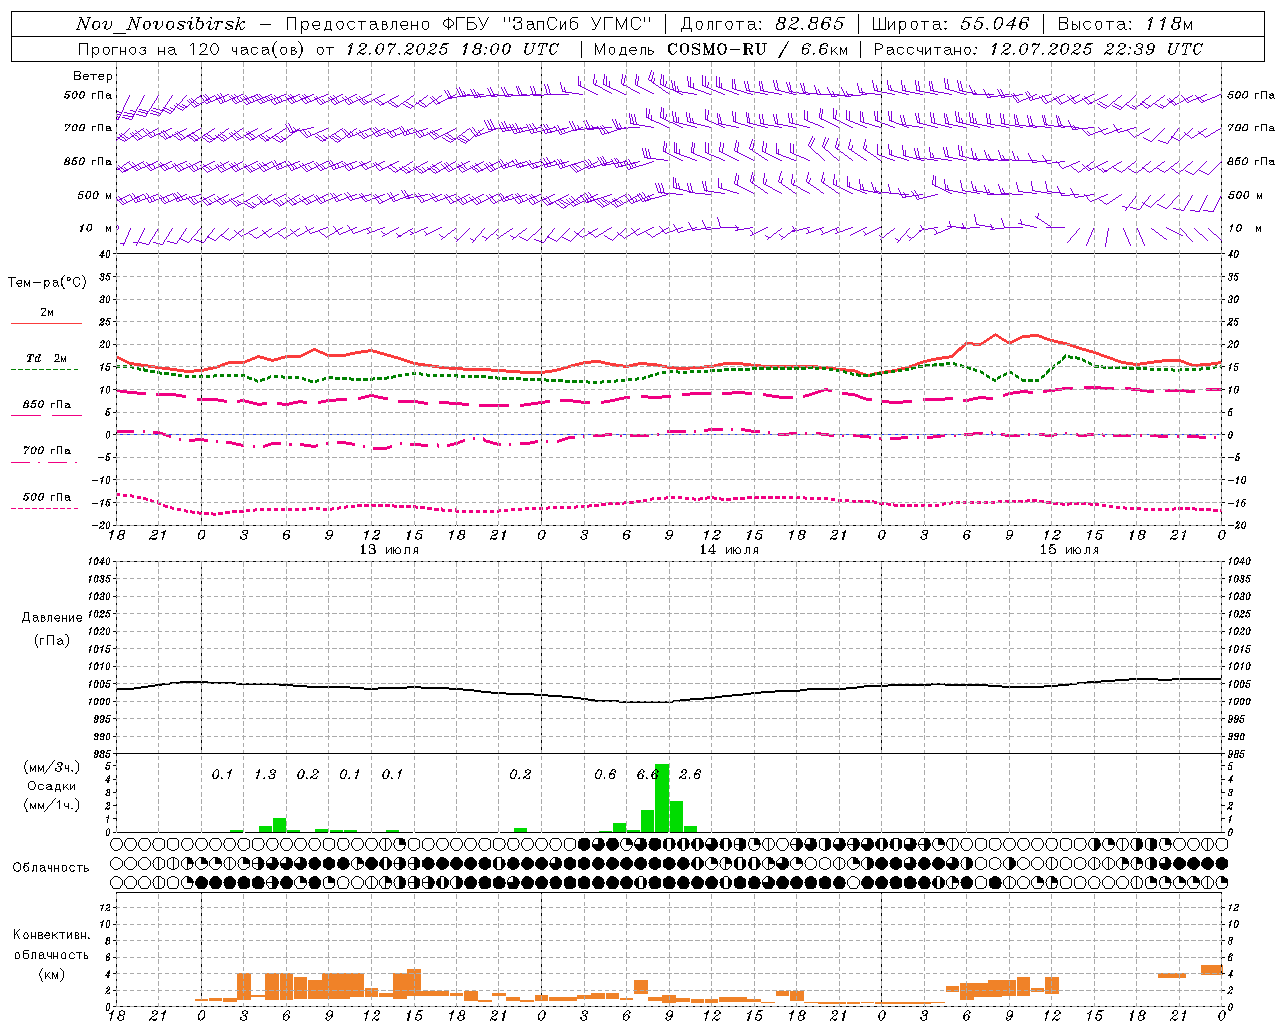This screenshot has height=1024, width=1280.
Task: Click the '2.6' precipitation value
Action: coord(690,774)
